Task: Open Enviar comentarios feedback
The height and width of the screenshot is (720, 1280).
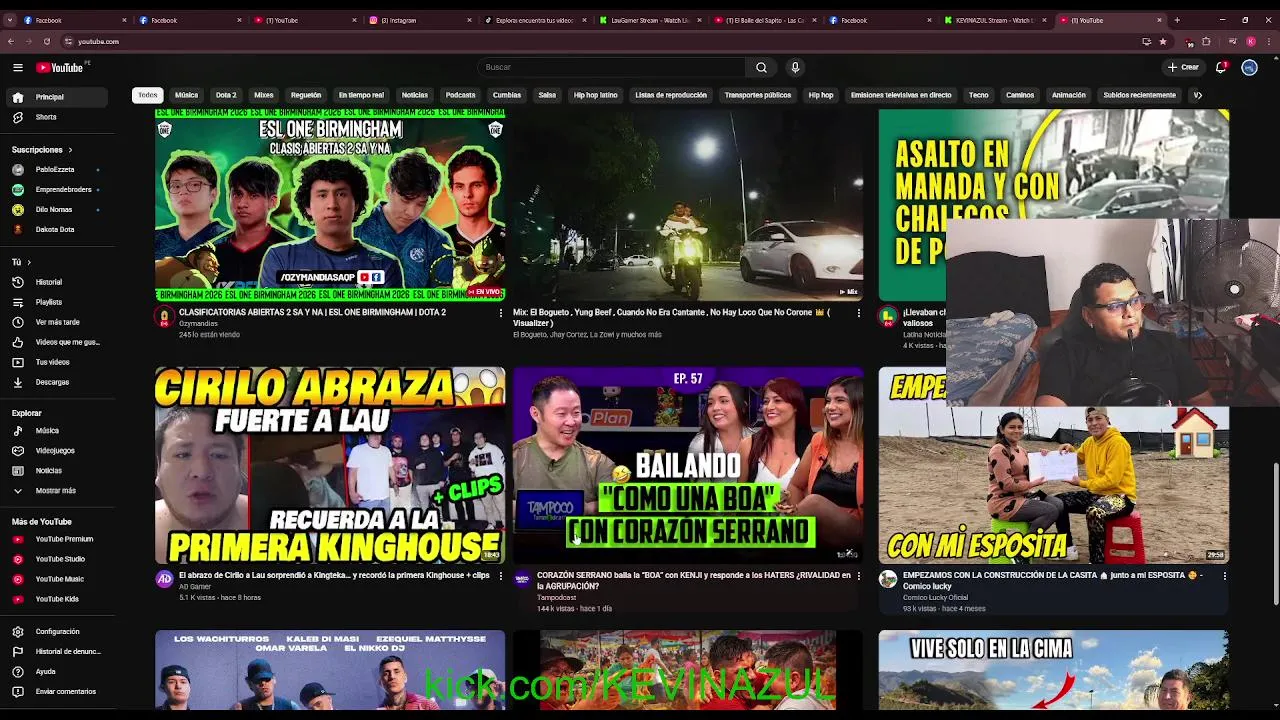Action: click(x=55, y=692)
